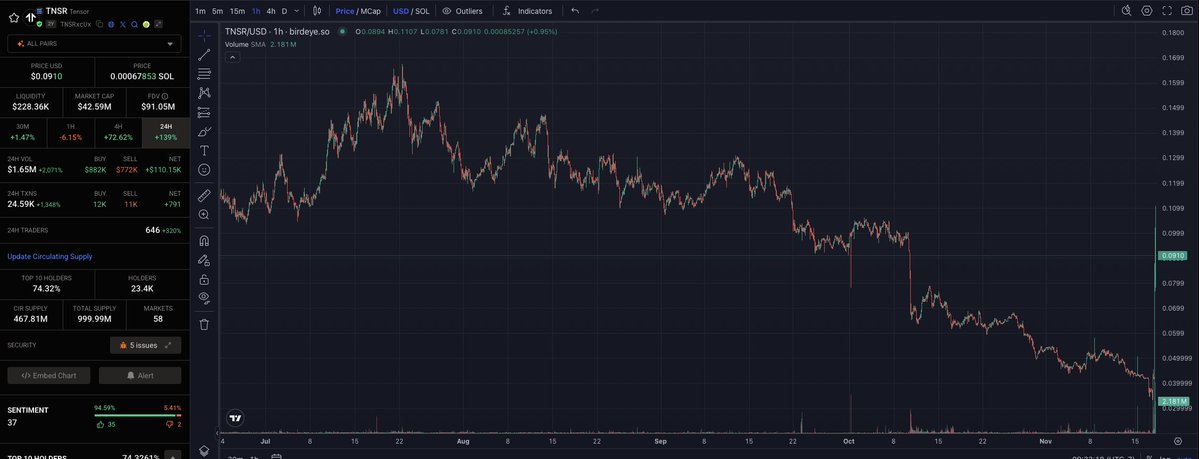Screen dimensions: 1199x459
Task: Open chart settings hexagon icon
Action: (1147, 11)
